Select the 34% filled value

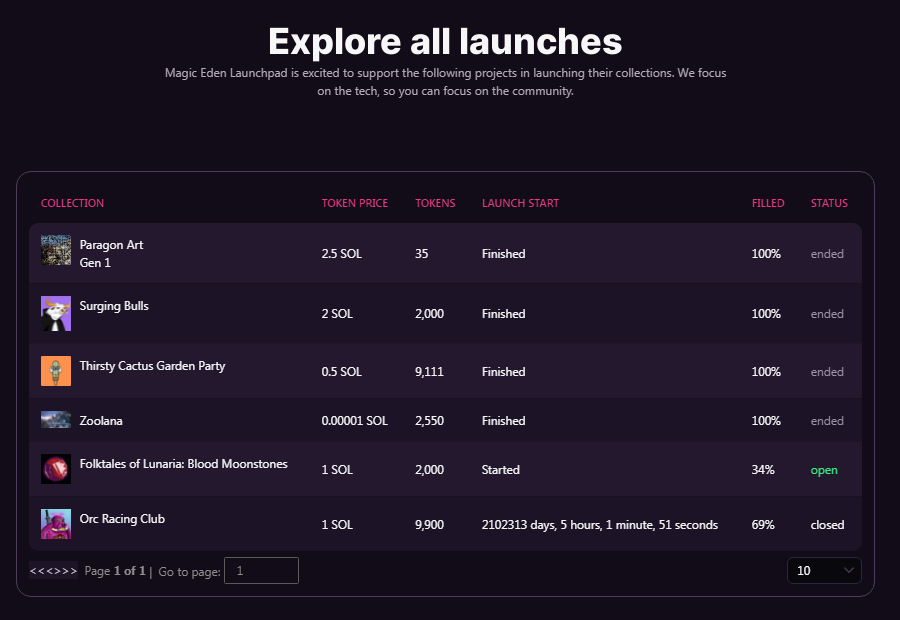click(x=763, y=470)
